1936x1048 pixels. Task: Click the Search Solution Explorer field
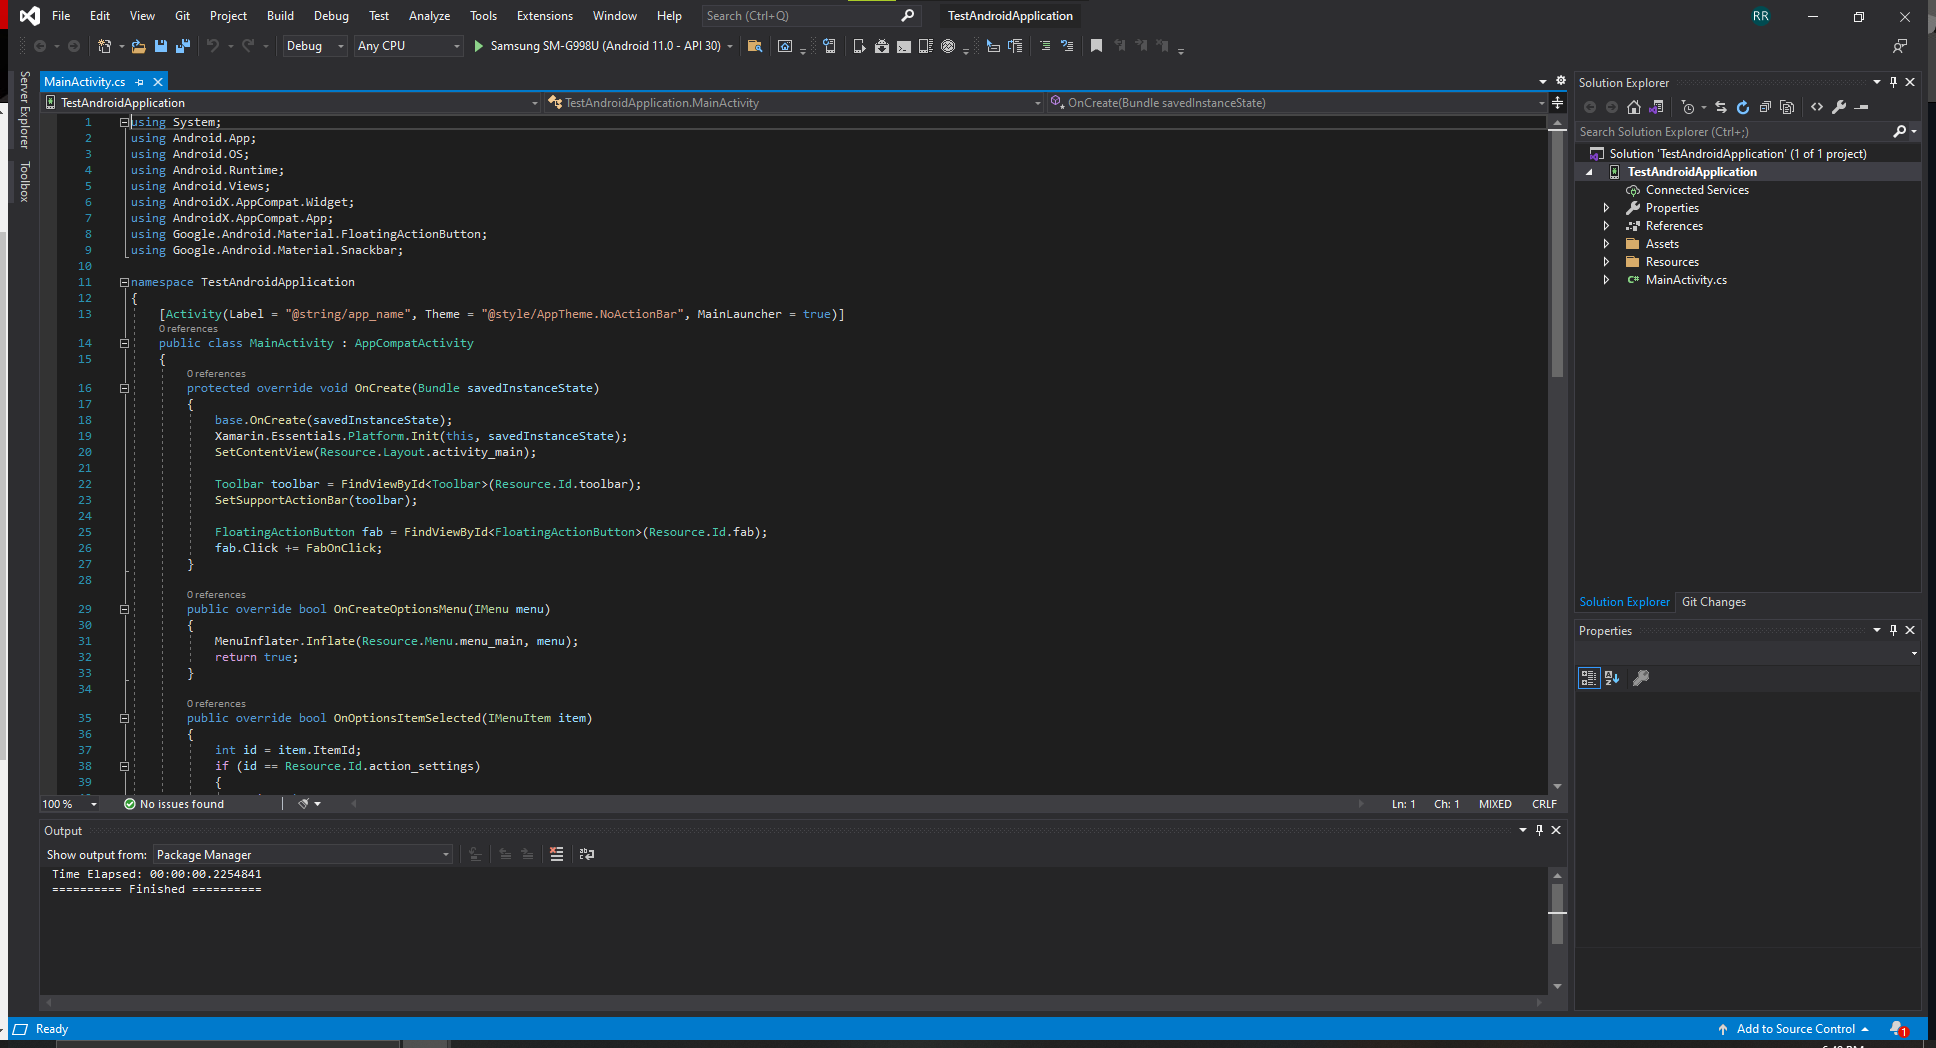click(1730, 131)
